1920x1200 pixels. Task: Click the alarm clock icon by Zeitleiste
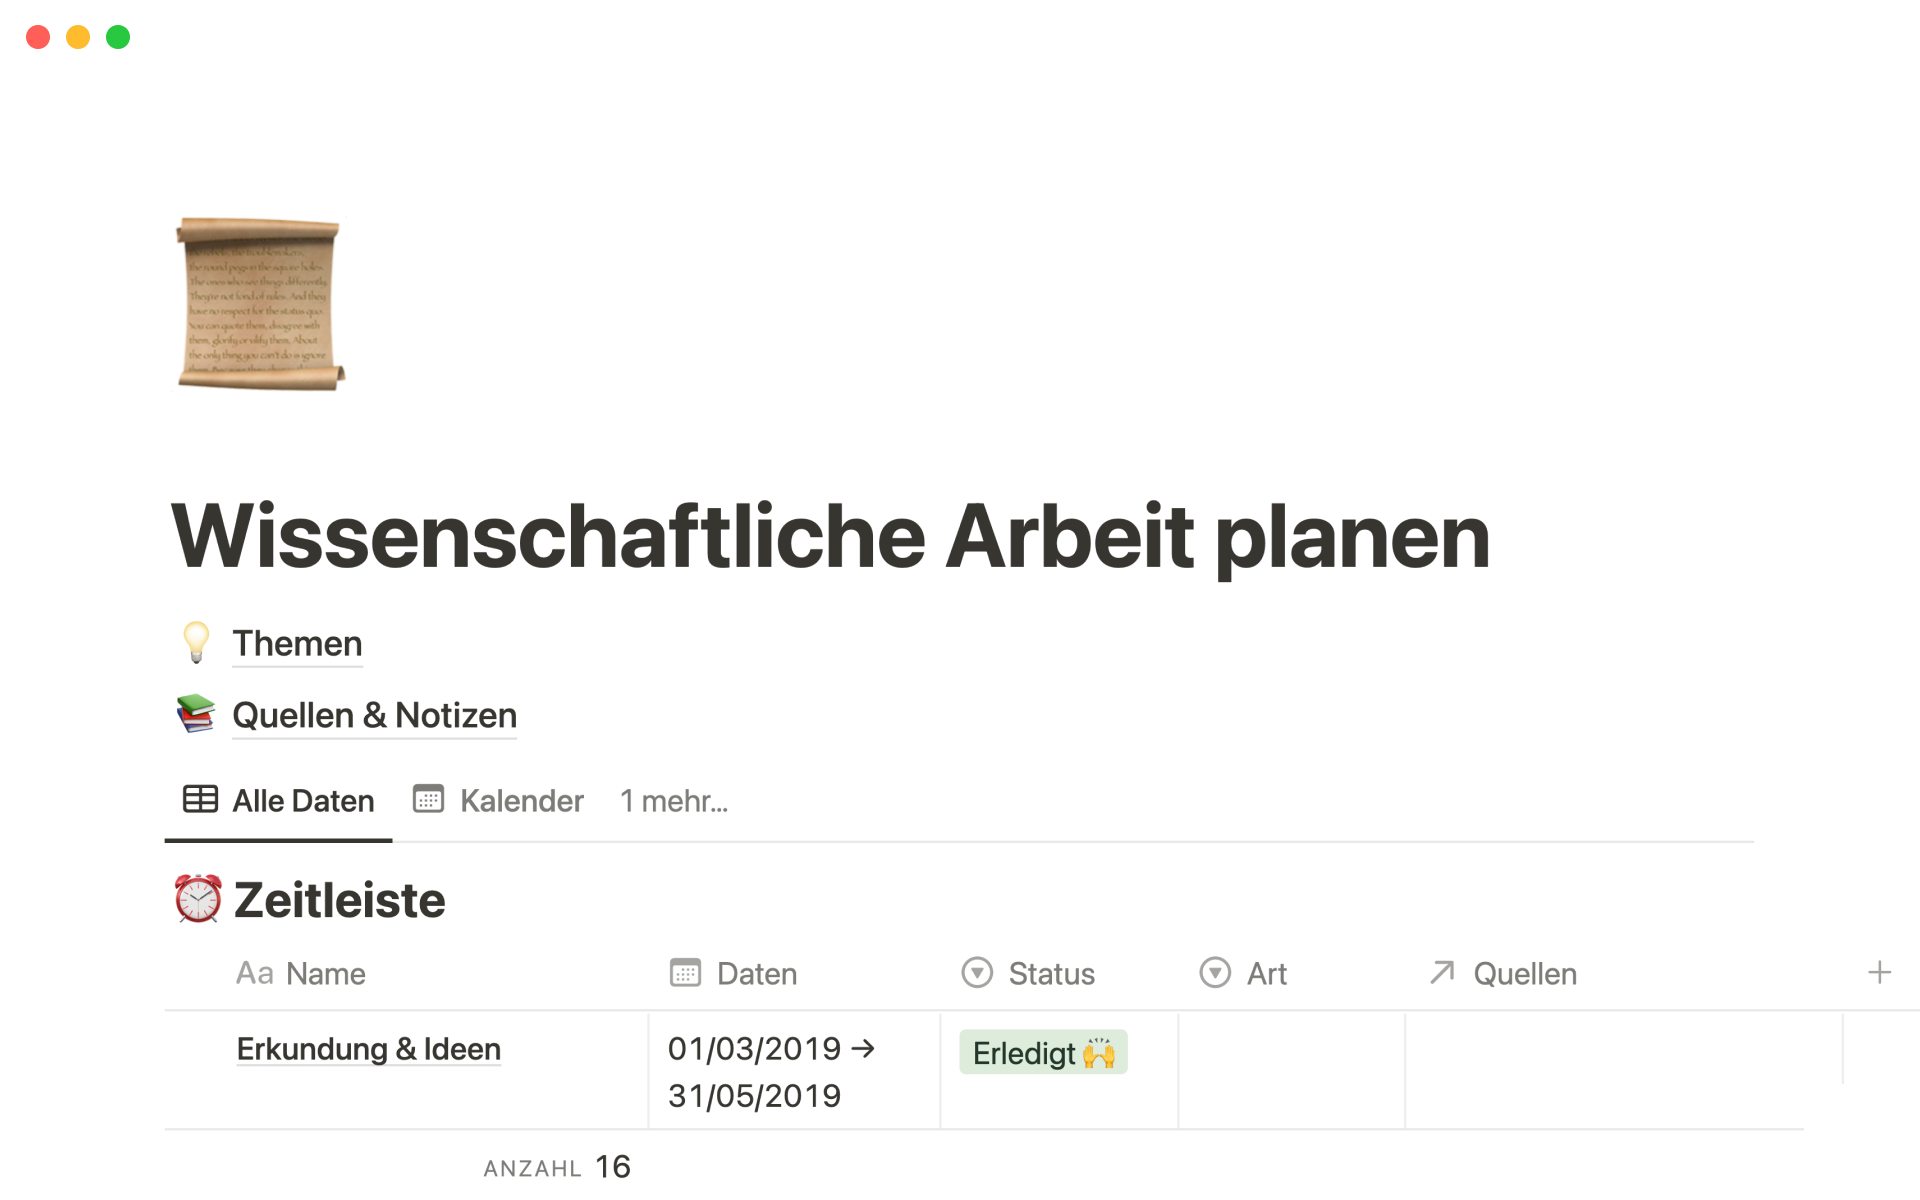tap(198, 899)
